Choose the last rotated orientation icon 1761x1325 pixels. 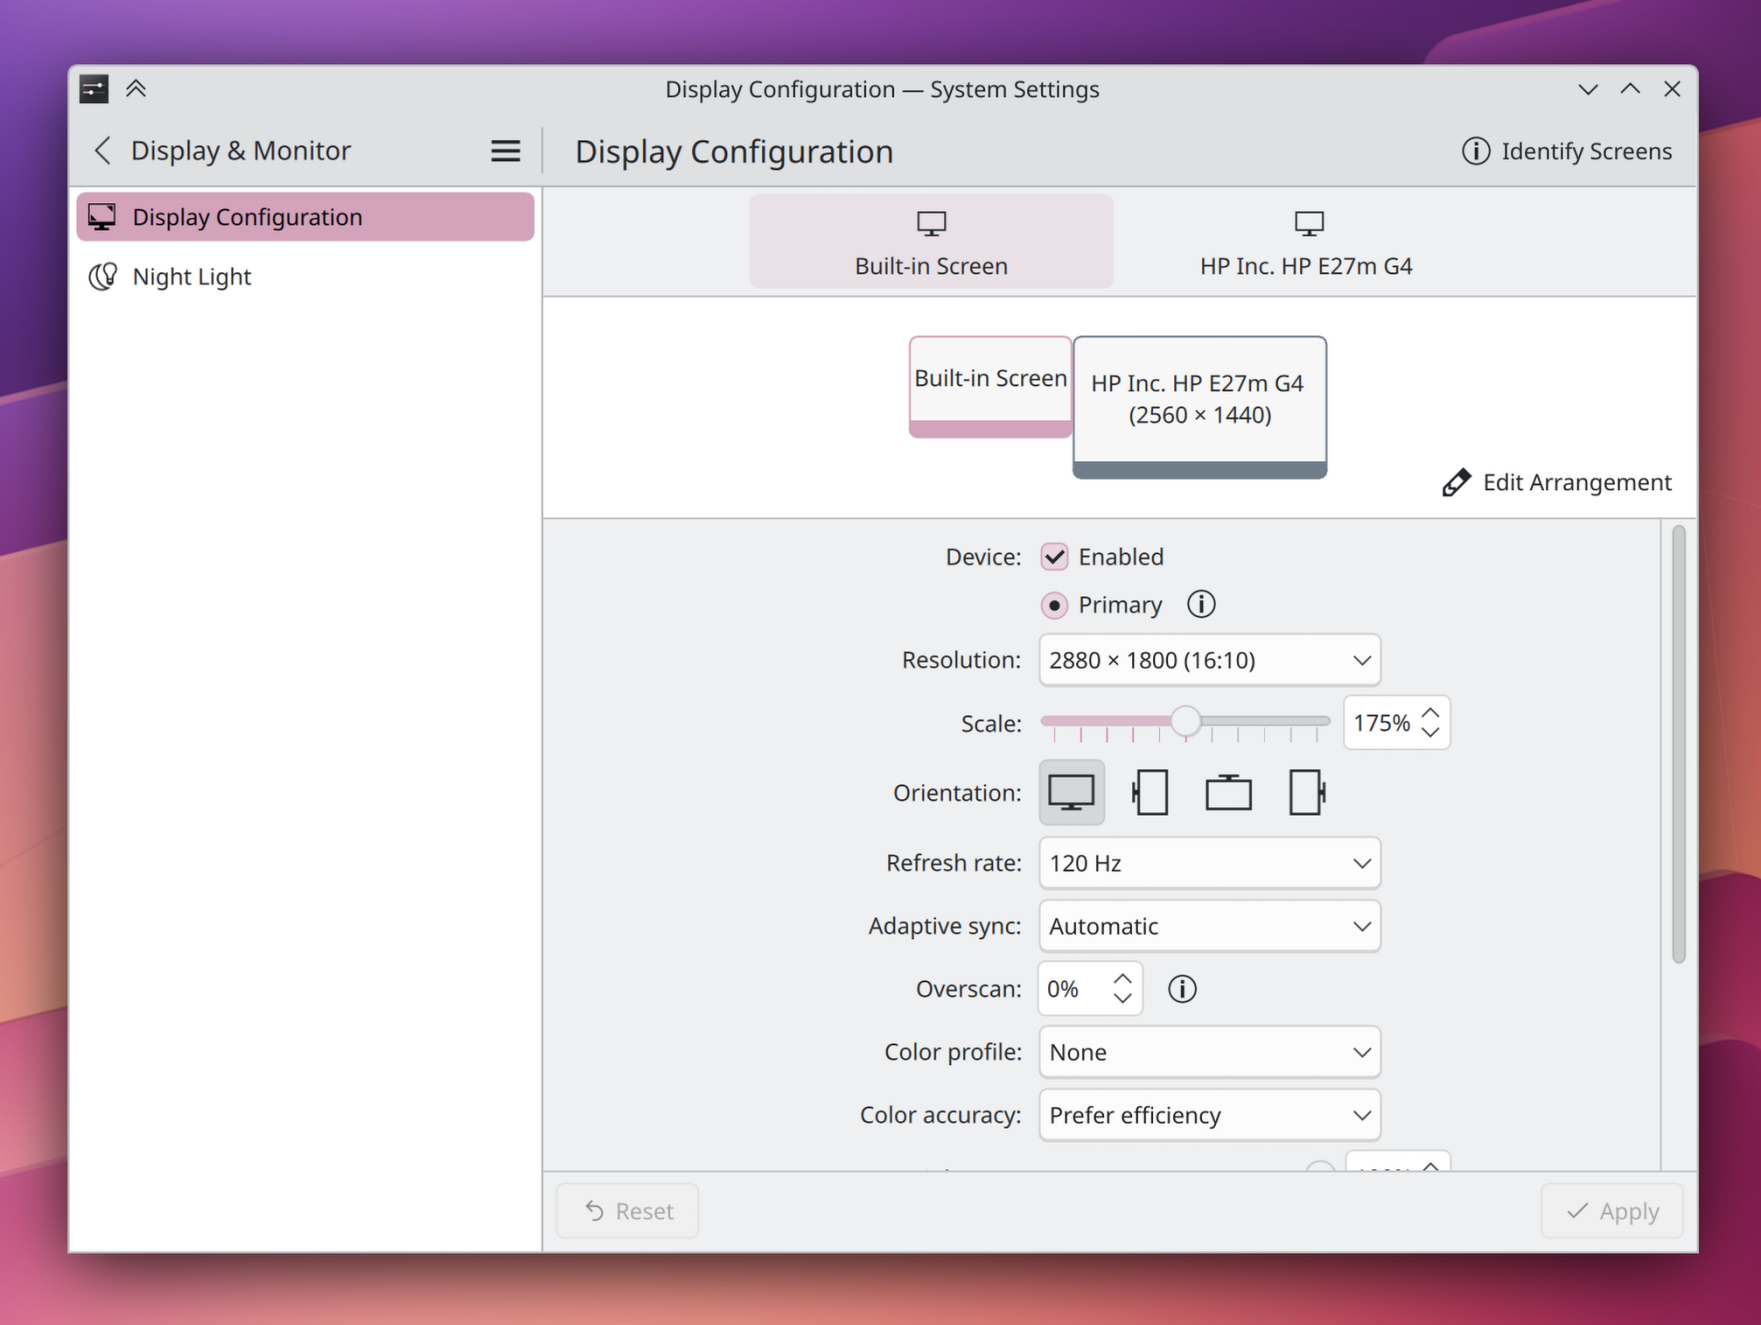(1307, 793)
